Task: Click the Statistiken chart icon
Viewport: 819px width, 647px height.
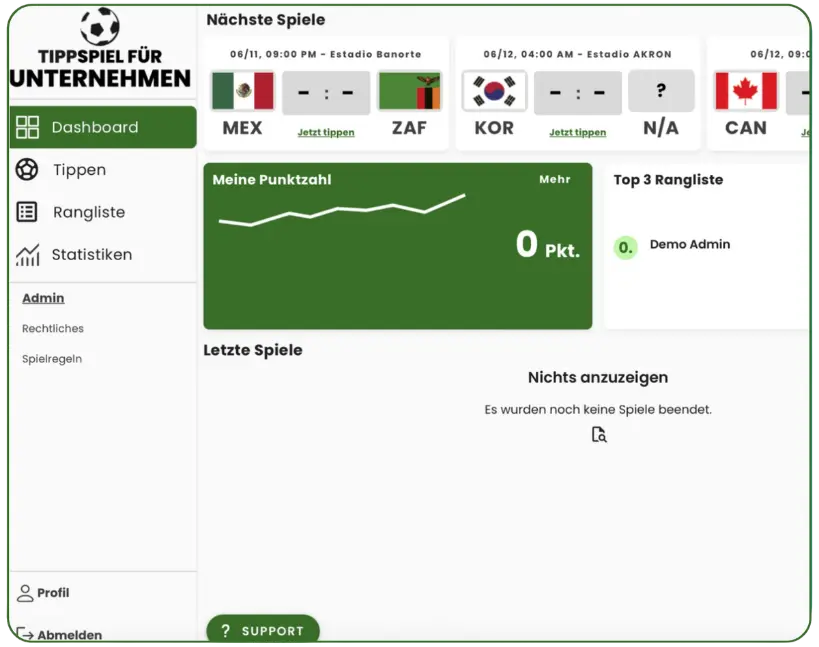Action: [27, 255]
